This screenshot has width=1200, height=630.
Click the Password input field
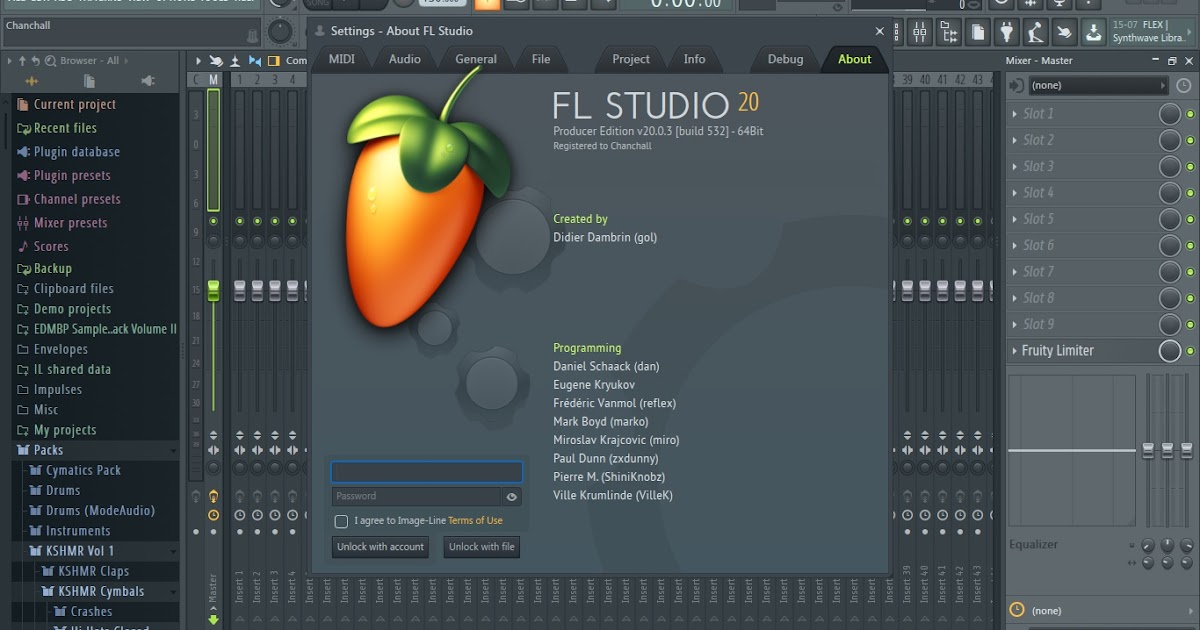(x=417, y=496)
